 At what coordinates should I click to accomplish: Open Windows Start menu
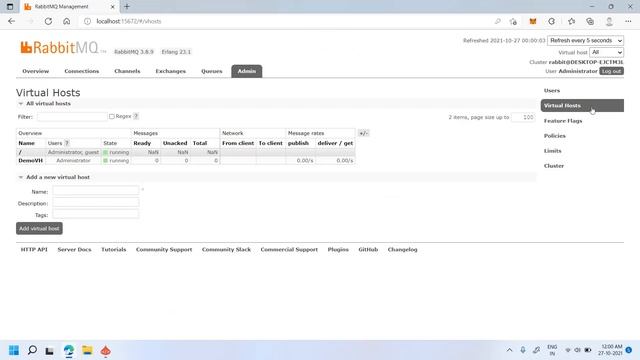pos(14,350)
